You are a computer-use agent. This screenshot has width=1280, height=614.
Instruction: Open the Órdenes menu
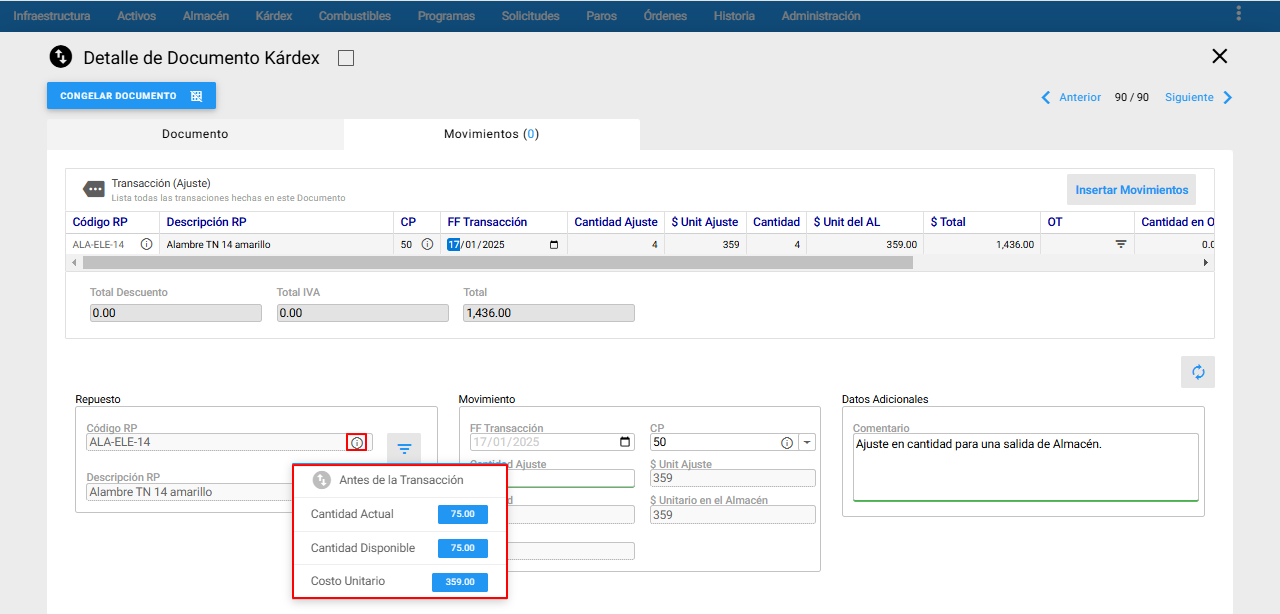point(666,16)
